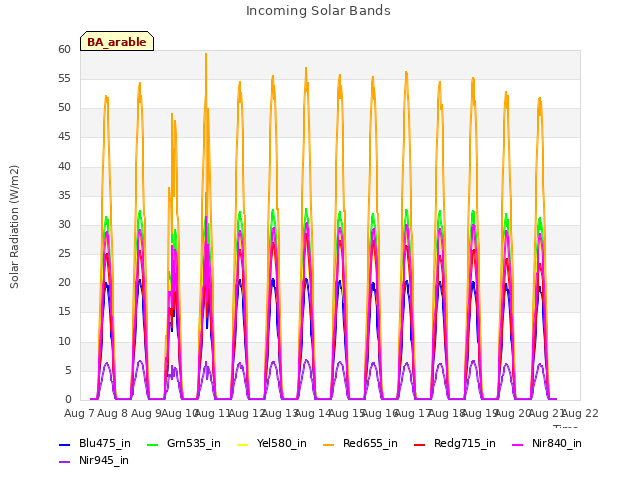
Task: Click the 30 y-axis tick label
Action: (x=64, y=224)
